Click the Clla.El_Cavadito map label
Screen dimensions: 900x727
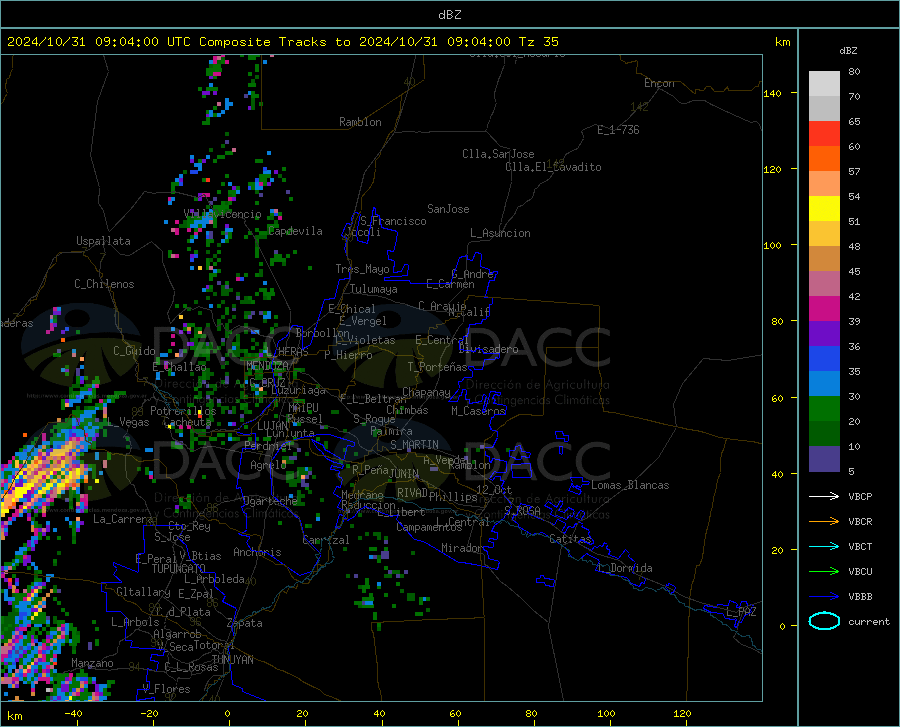[553, 167]
